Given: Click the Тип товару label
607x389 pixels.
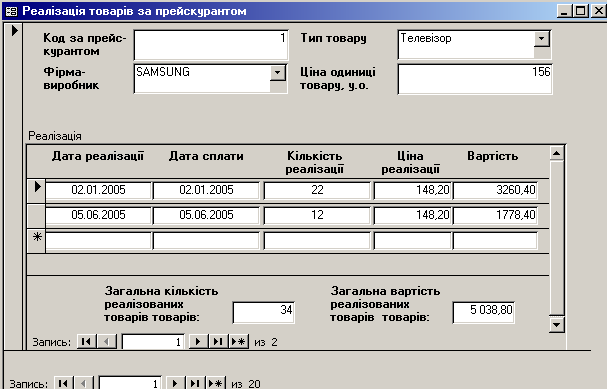Looking at the screenshot, I should coord(333,38).
